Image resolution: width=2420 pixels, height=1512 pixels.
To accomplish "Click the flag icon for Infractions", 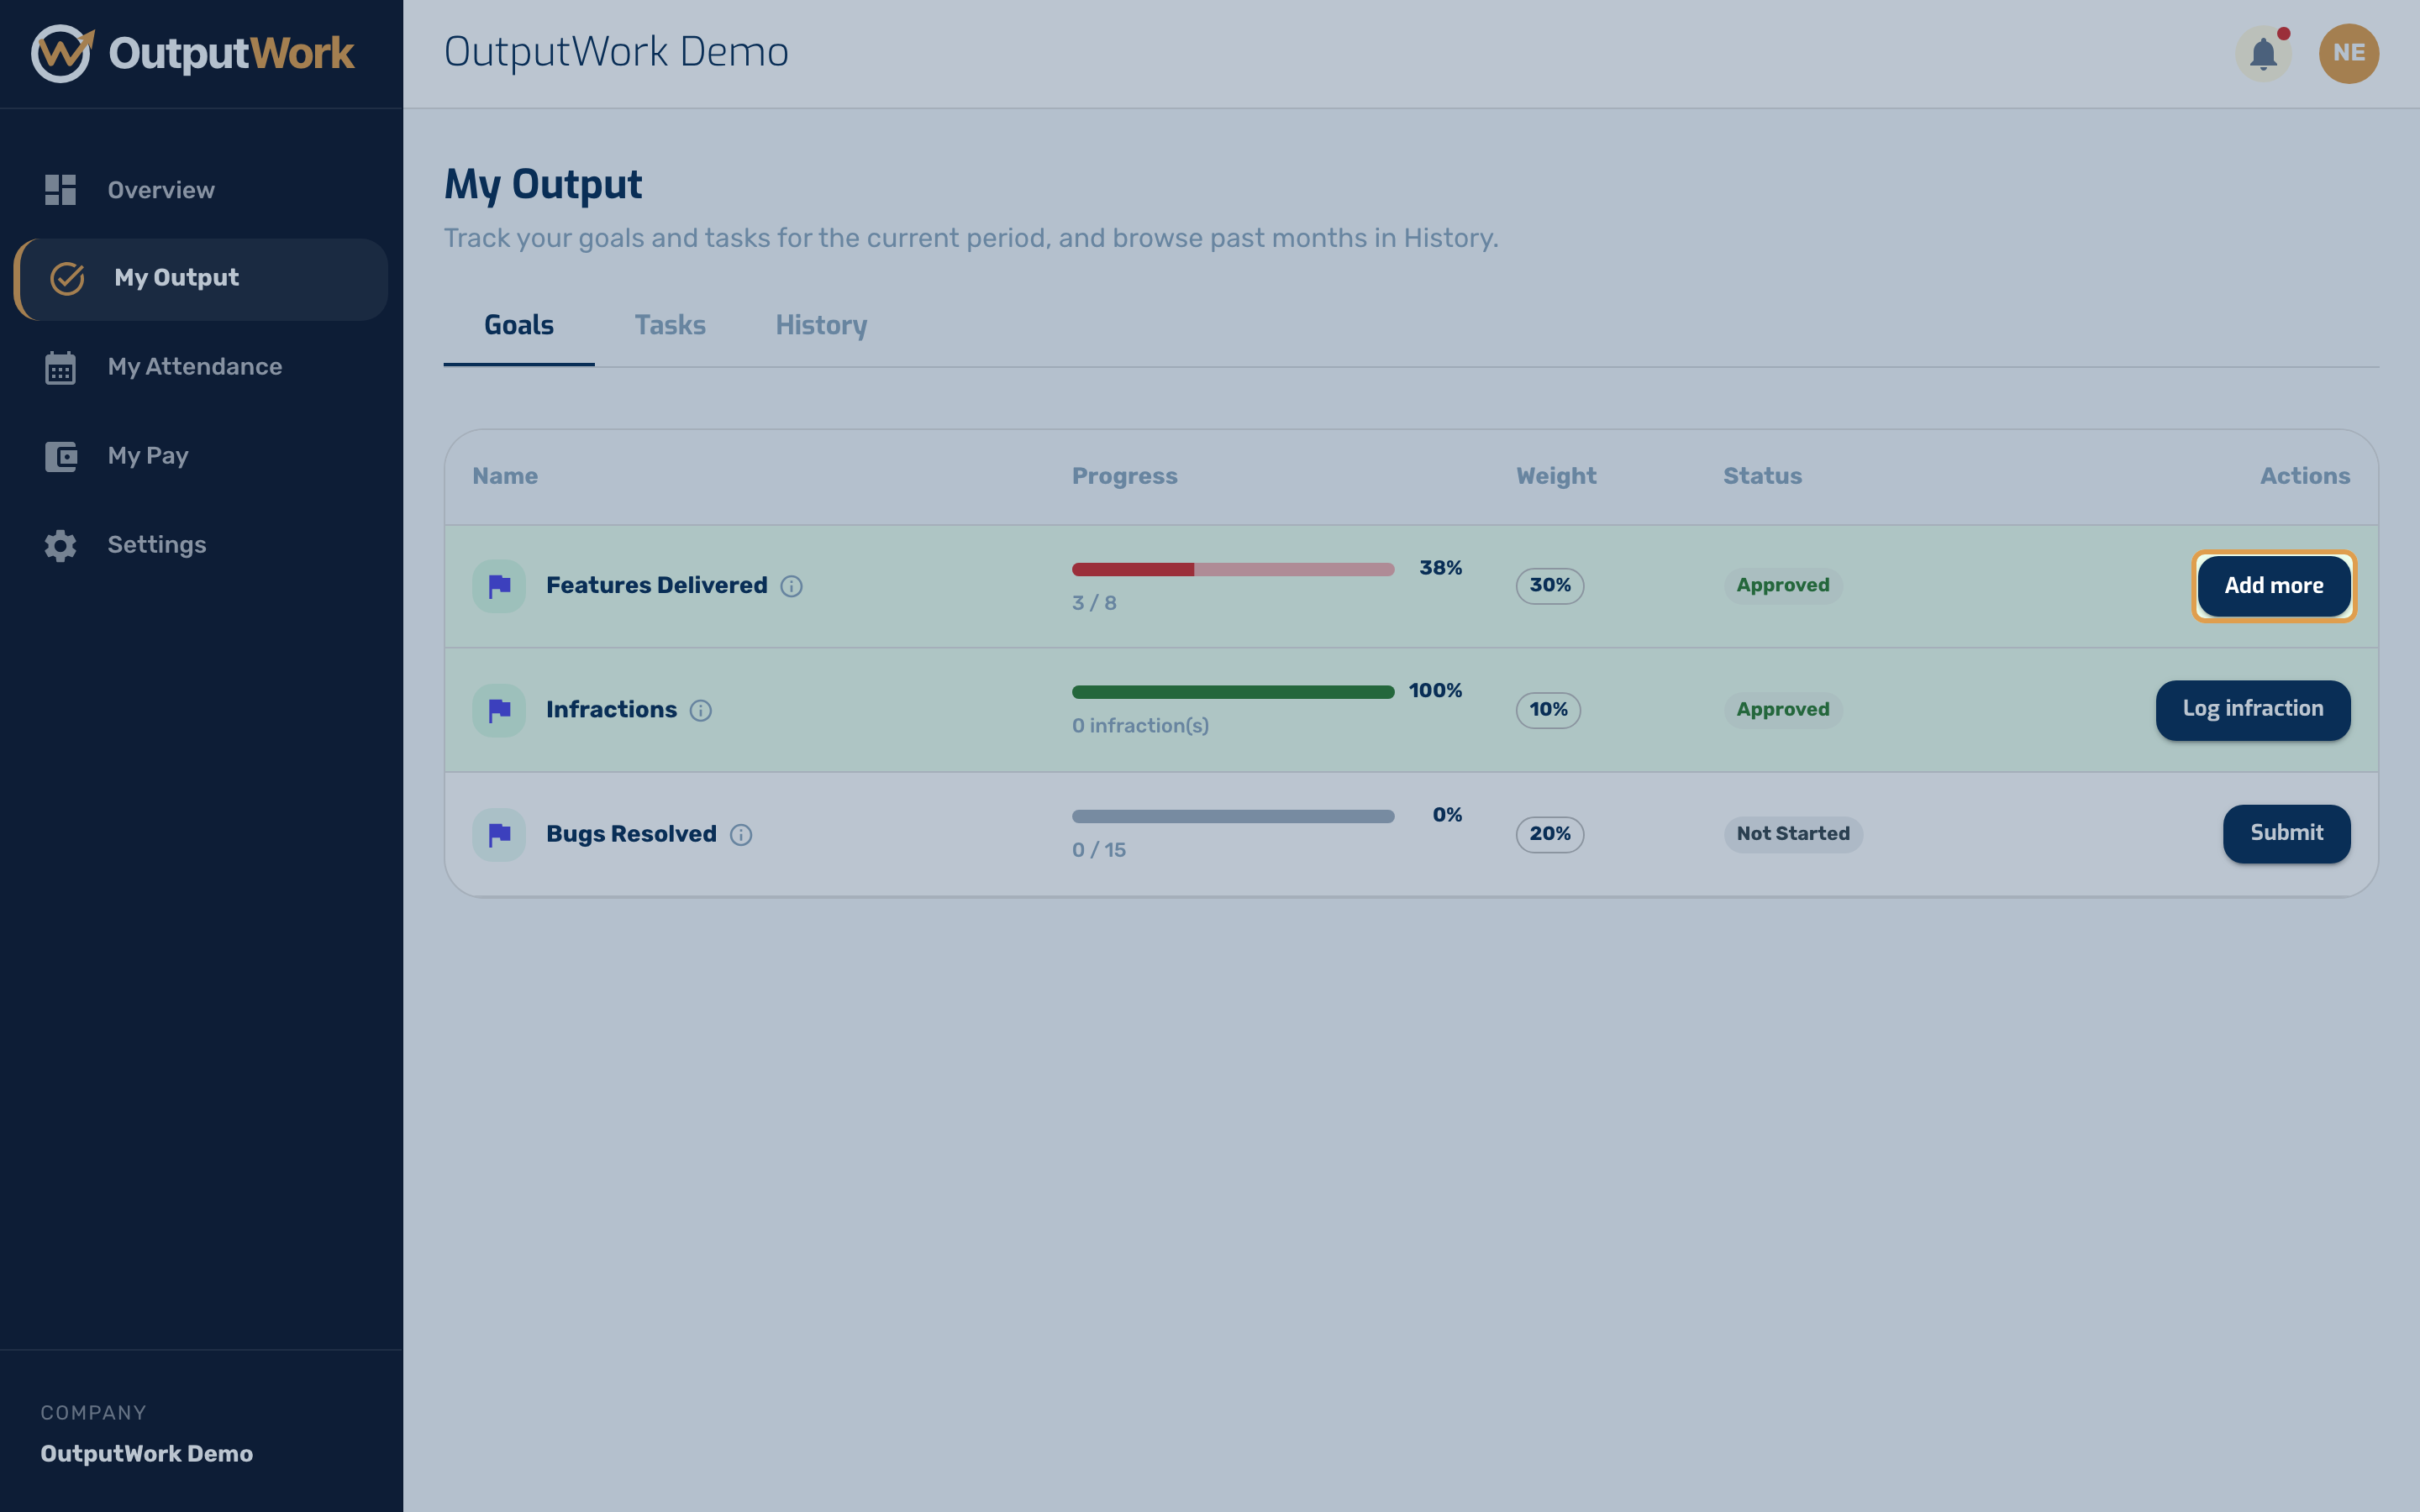I will [499, 710].
